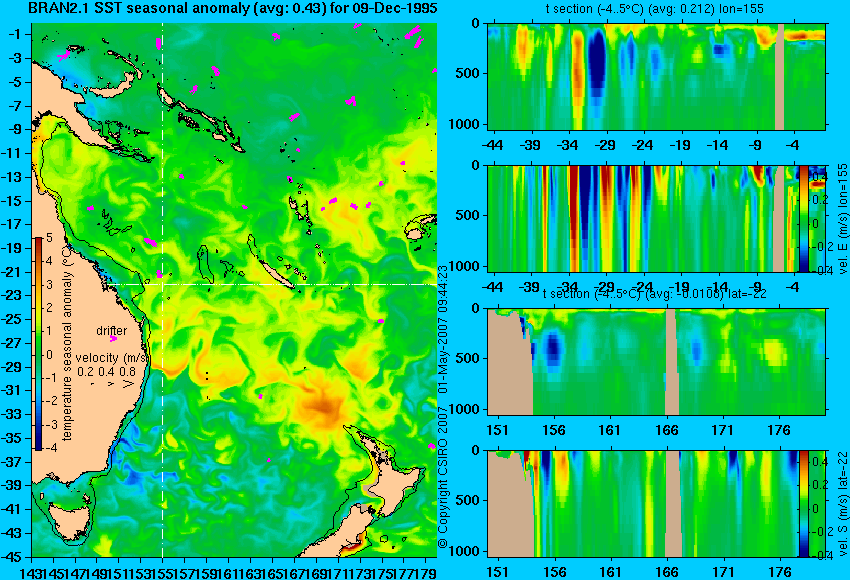Image resolution: width=850 pixels, height=580 pixels.
Task: Click the BRAN2.1 SST seasonal anomaly title
Action: [233, 9]
